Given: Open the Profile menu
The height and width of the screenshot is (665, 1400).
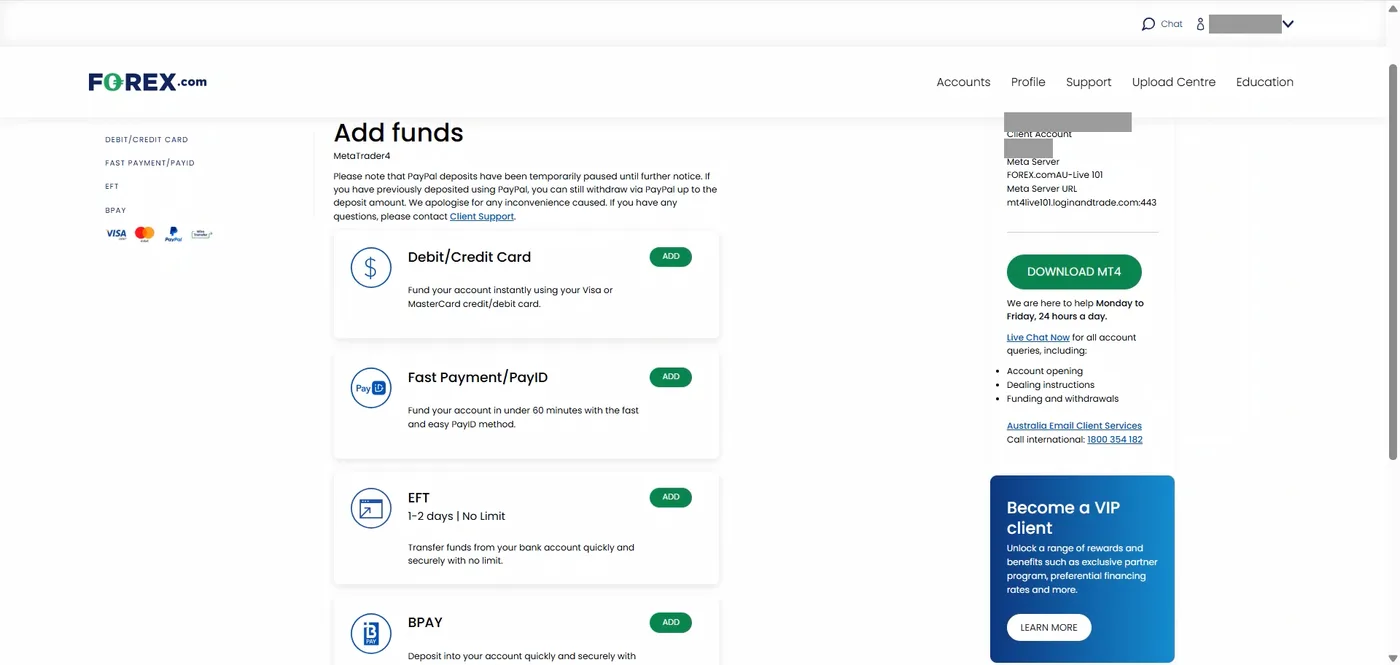Looking at the screenshot, I should tap(1028, 82).
